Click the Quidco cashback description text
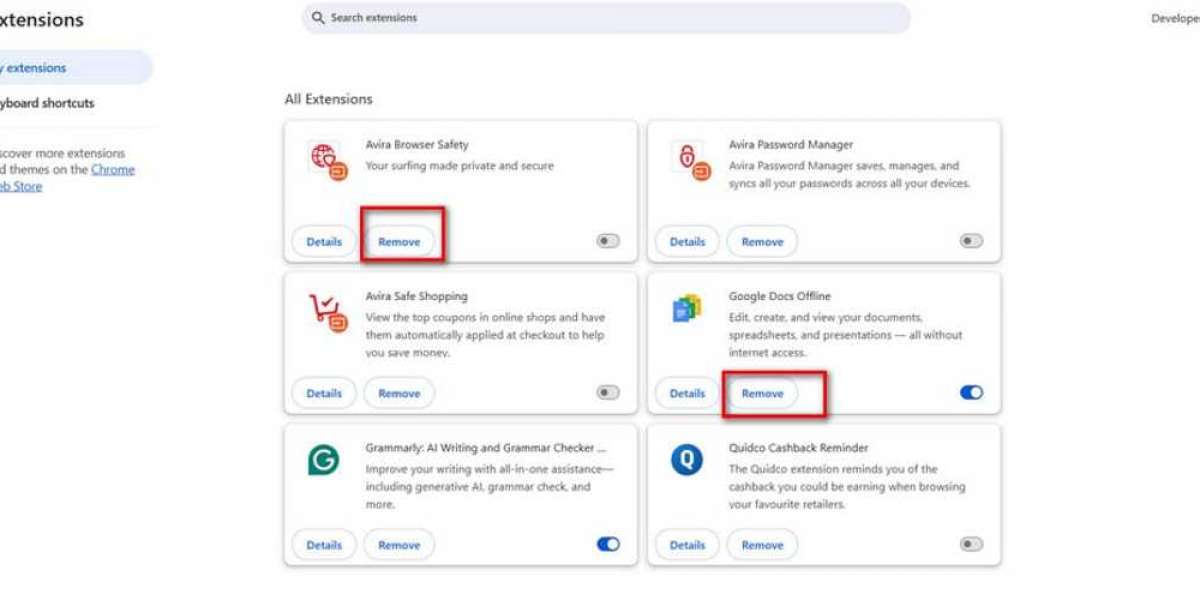The image size is (1200, 600). (x=848, y=487)
